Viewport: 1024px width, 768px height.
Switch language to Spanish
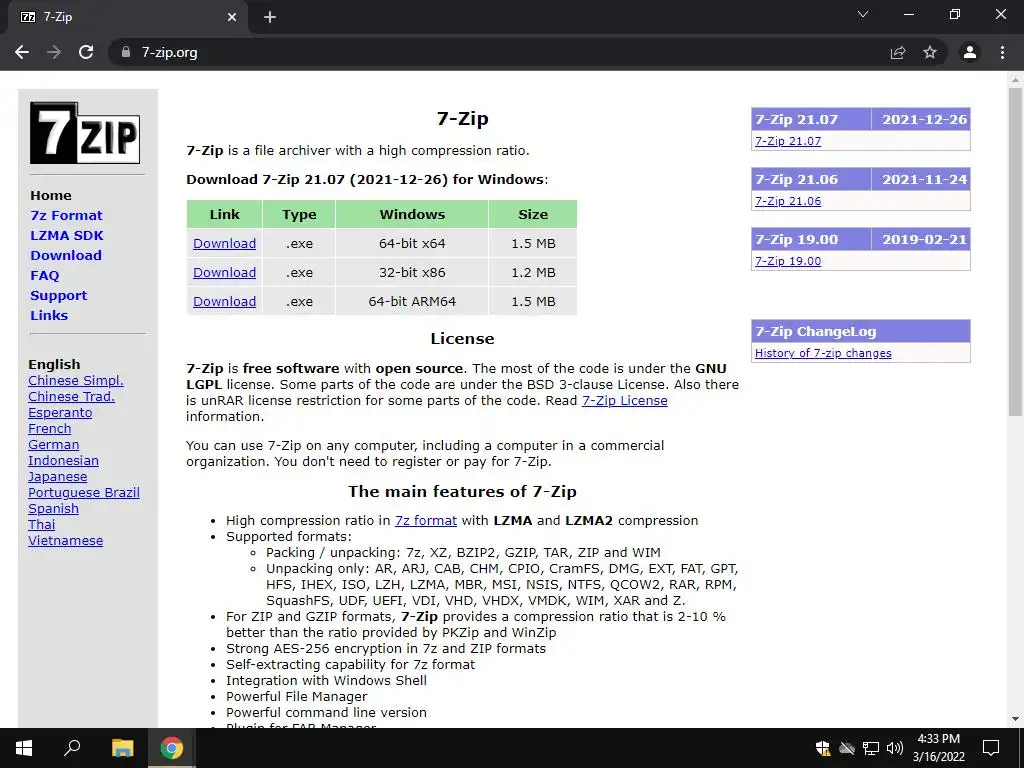(54, 509)
